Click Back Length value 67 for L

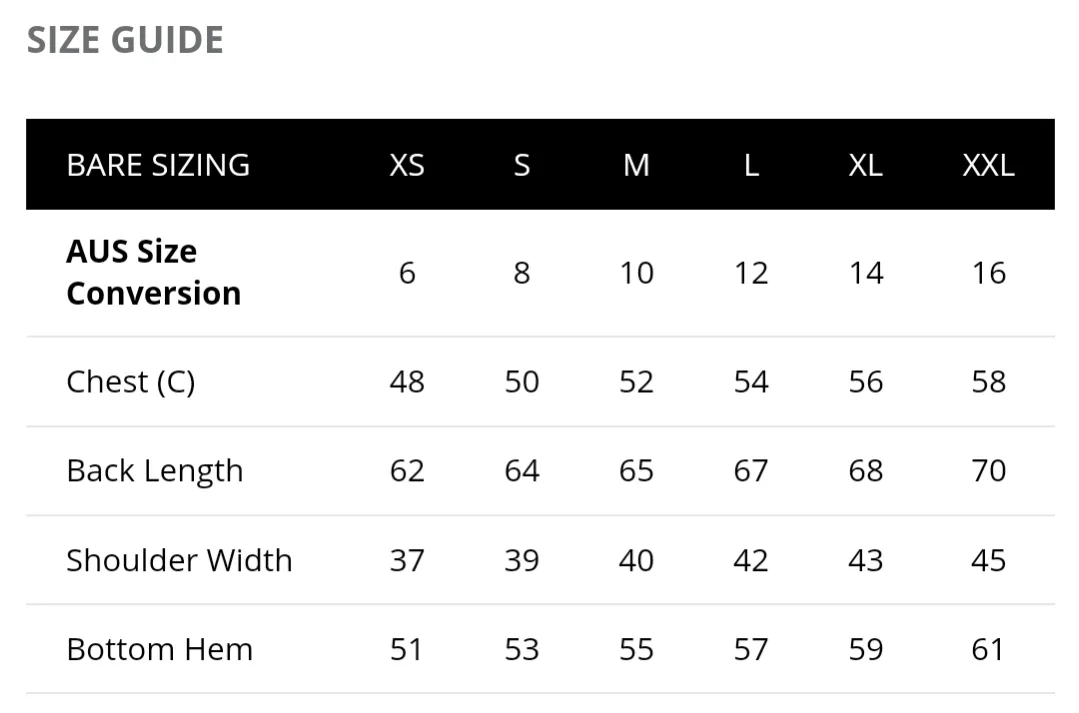pyautogui.click(x=751, y=471)
